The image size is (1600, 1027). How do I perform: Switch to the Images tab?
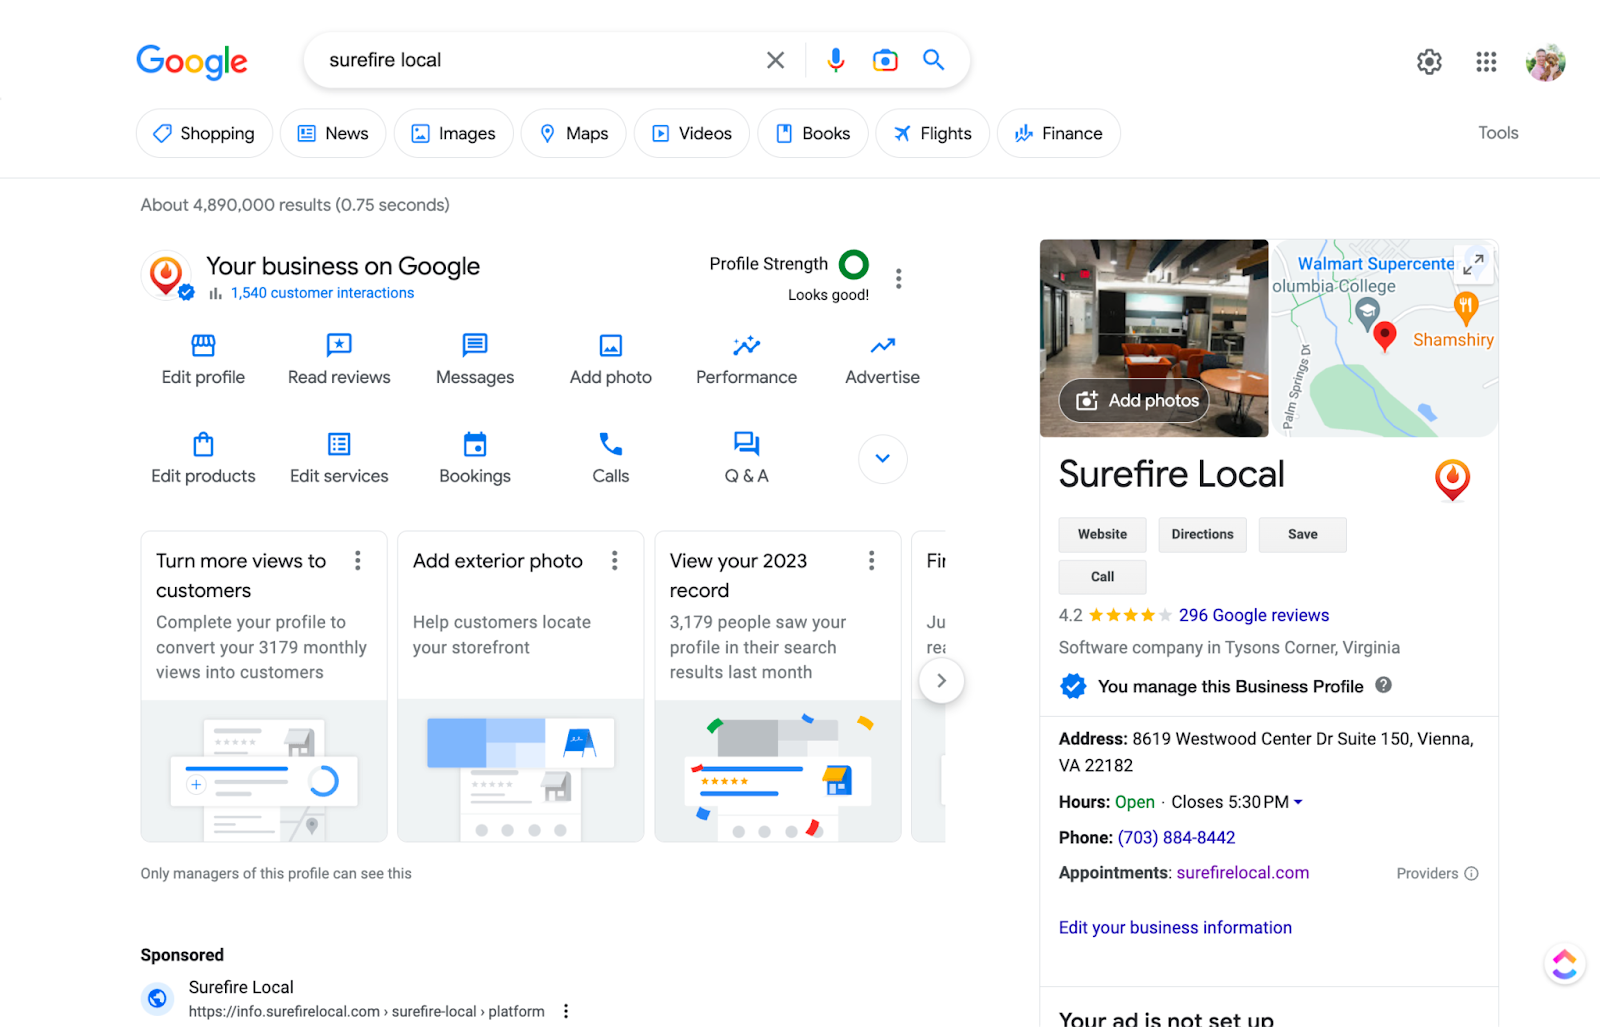click(453, 133)
